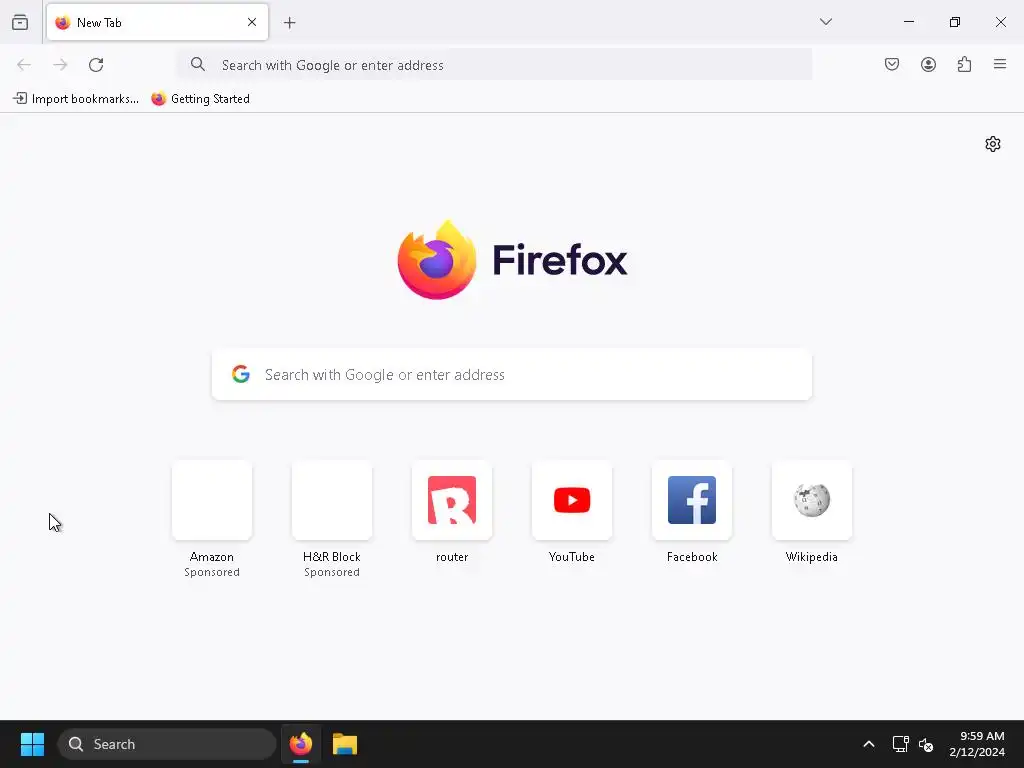Select the New Tab tab title
1024x768 pixels.
coord(99,23)
